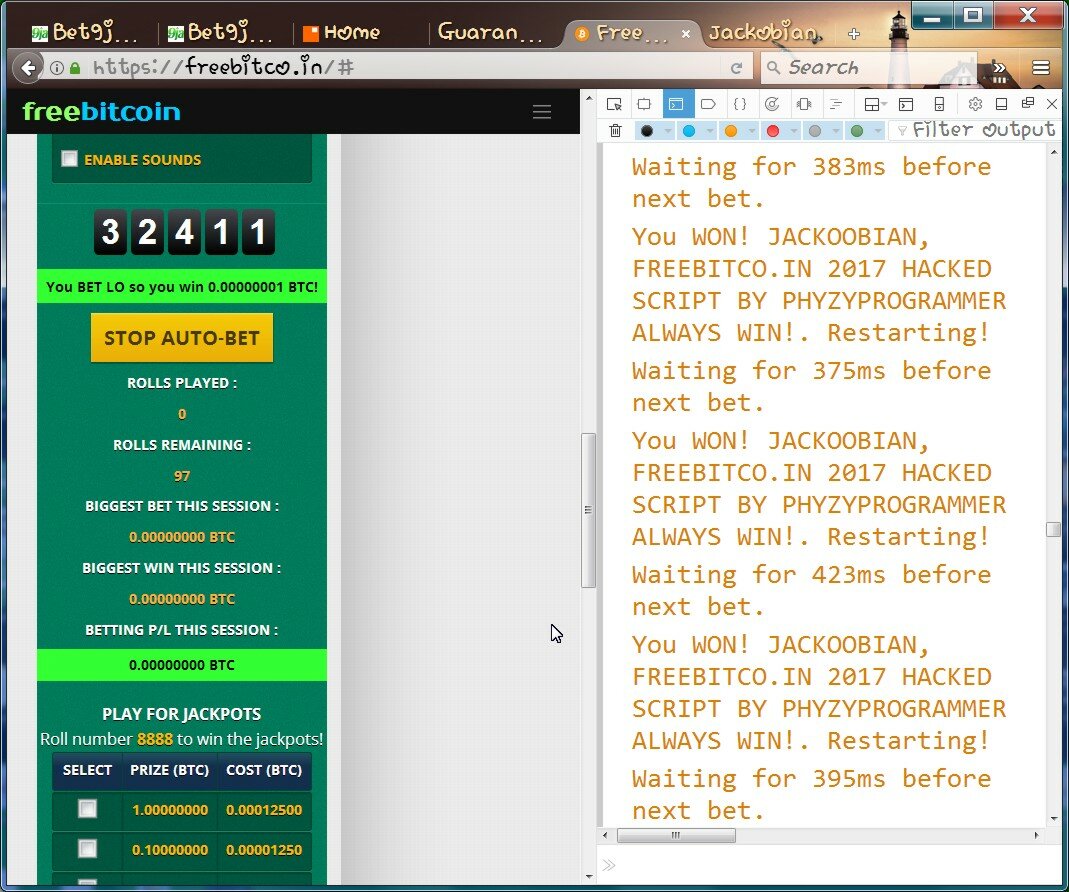Click the freebitcoin logo

click(x=101, y=111)
